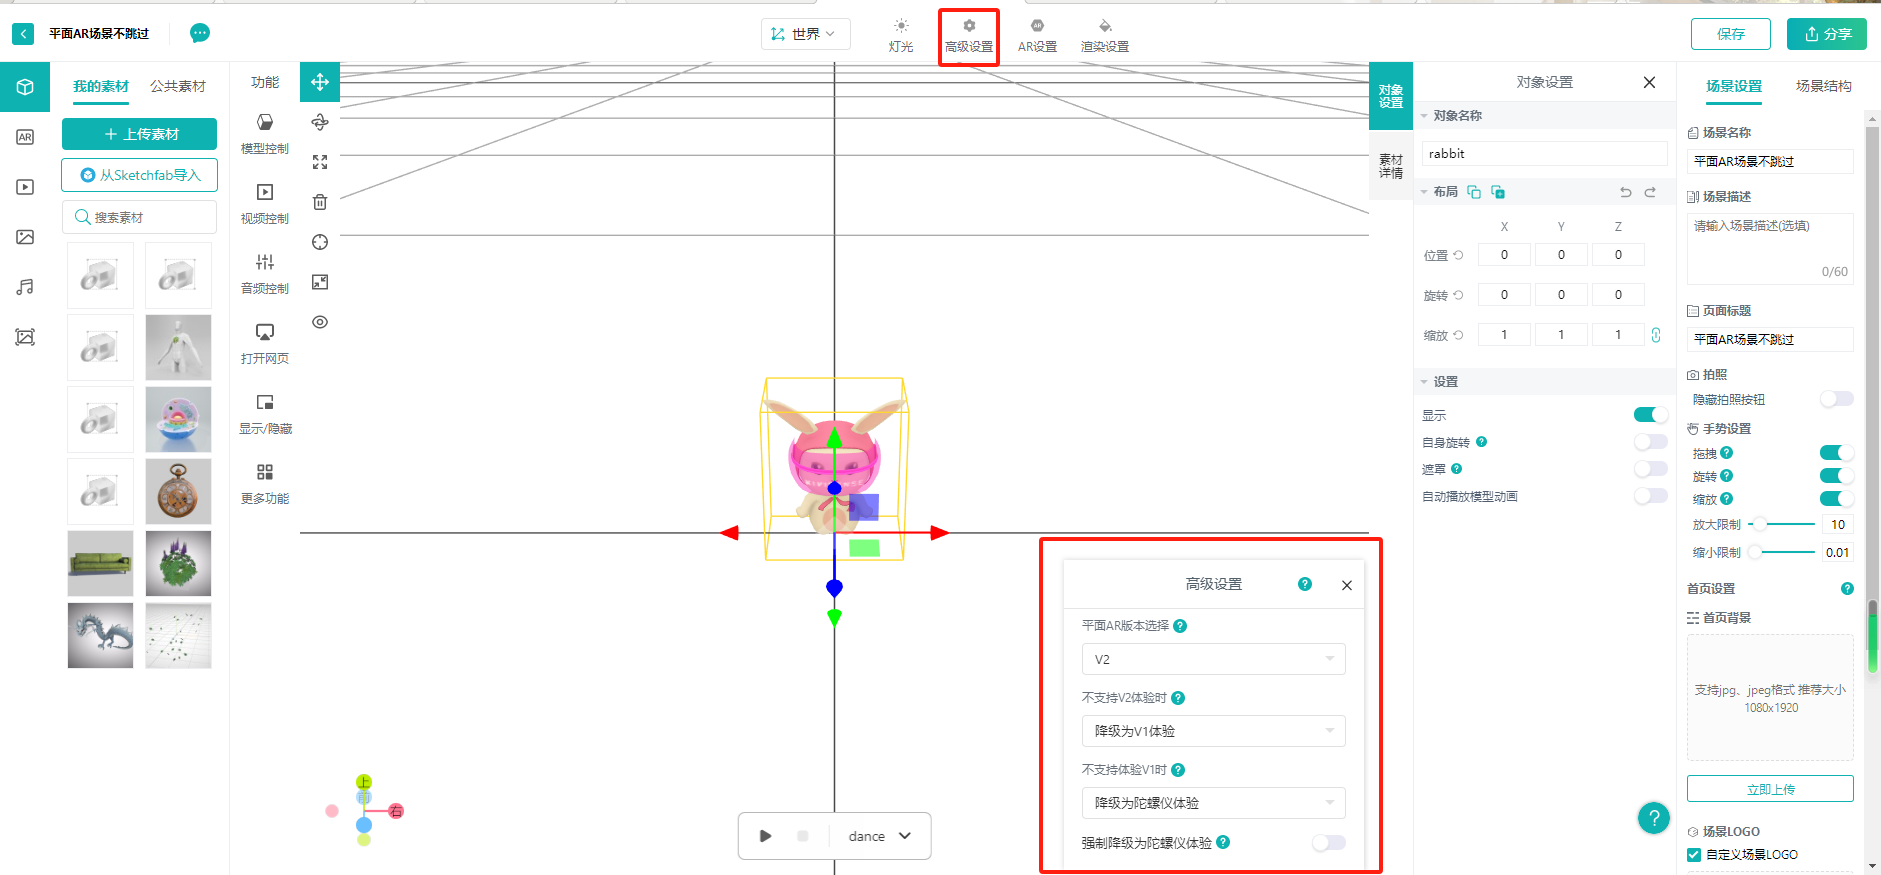Screen dimensions: 1881x875
Task: Open the 灯光 lighting settings
Action: [900, 34]
